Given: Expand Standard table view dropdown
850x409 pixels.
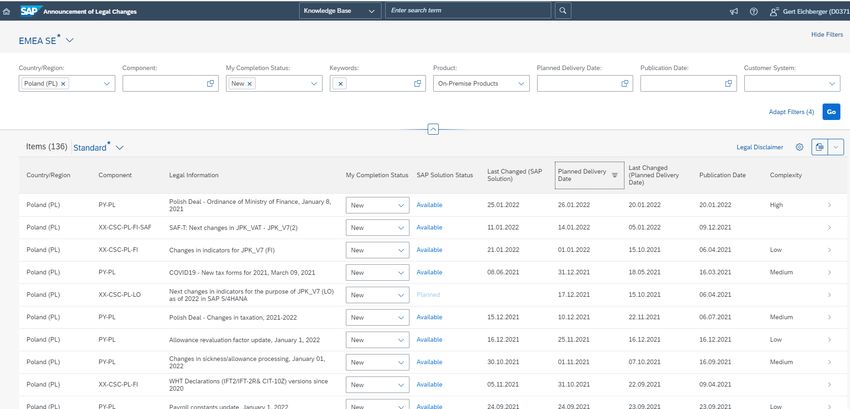Looking at the screenshot, I should pyautogui.click(x=120, y=148).
